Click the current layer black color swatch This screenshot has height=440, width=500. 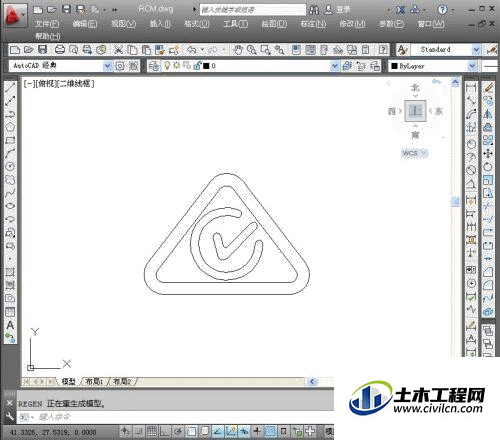206,66
